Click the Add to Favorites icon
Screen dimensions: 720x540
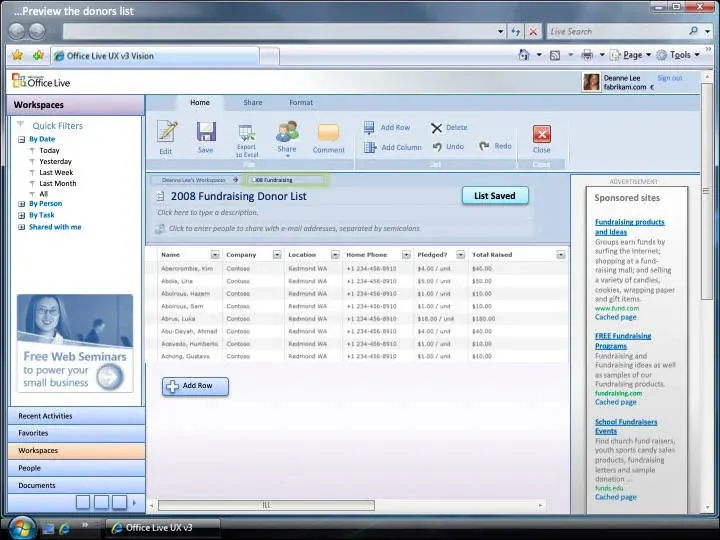[x=38, y=56]
